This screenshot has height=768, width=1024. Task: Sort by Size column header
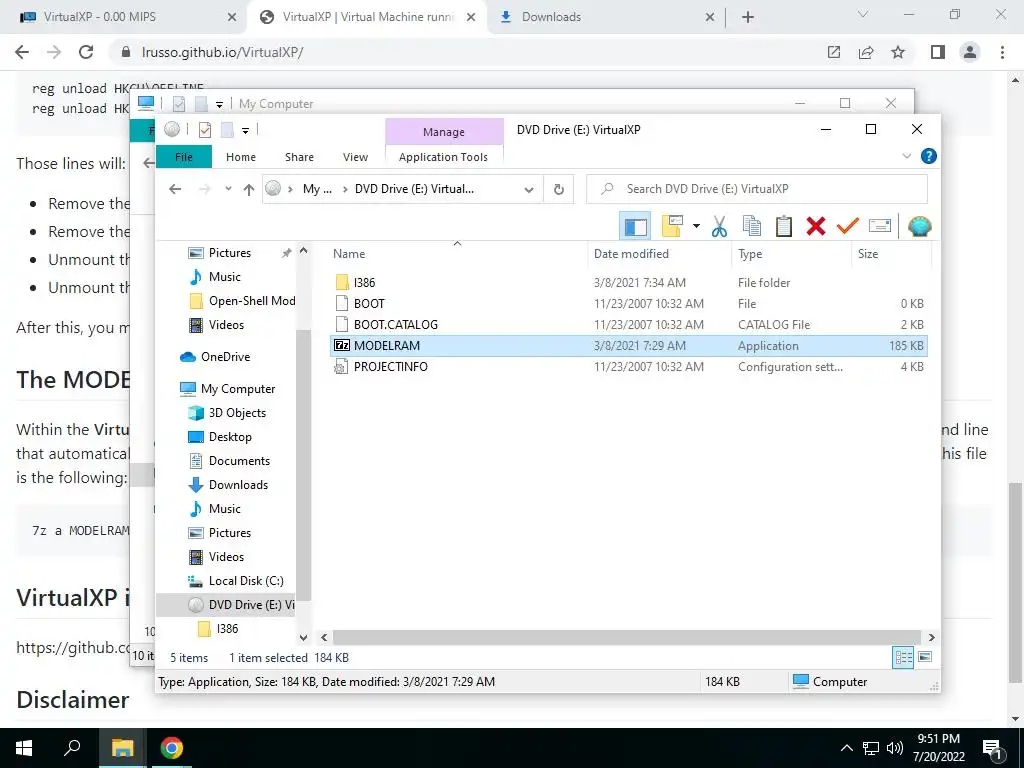[867, 254]
